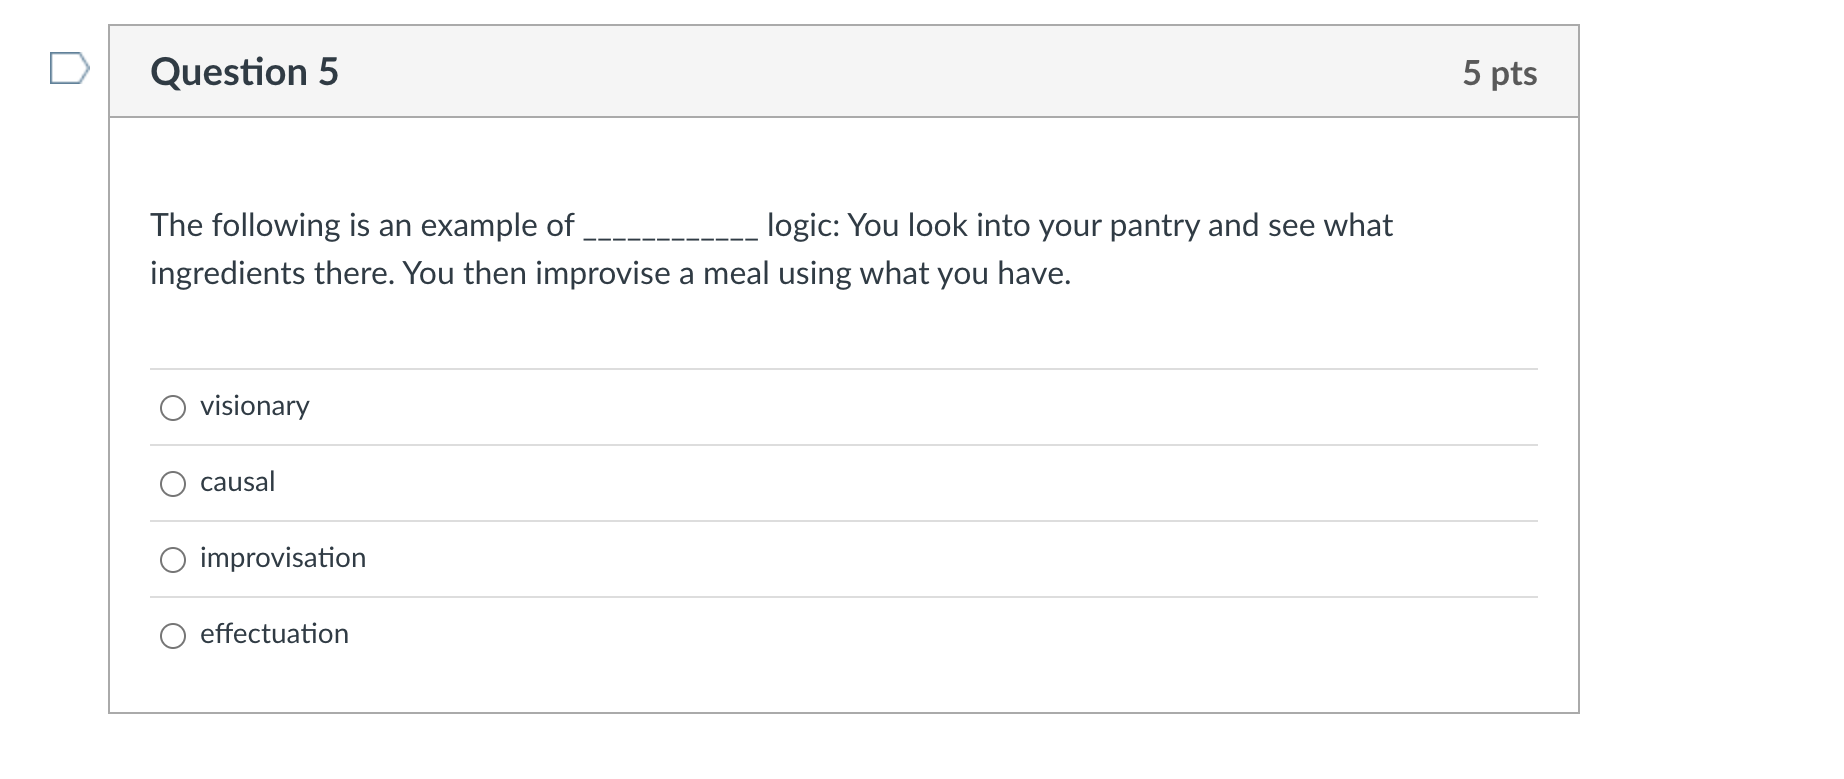Screen dimensions: 1844x779
Task: Click the "improvisation" answer label text
Action: (283, 558)
